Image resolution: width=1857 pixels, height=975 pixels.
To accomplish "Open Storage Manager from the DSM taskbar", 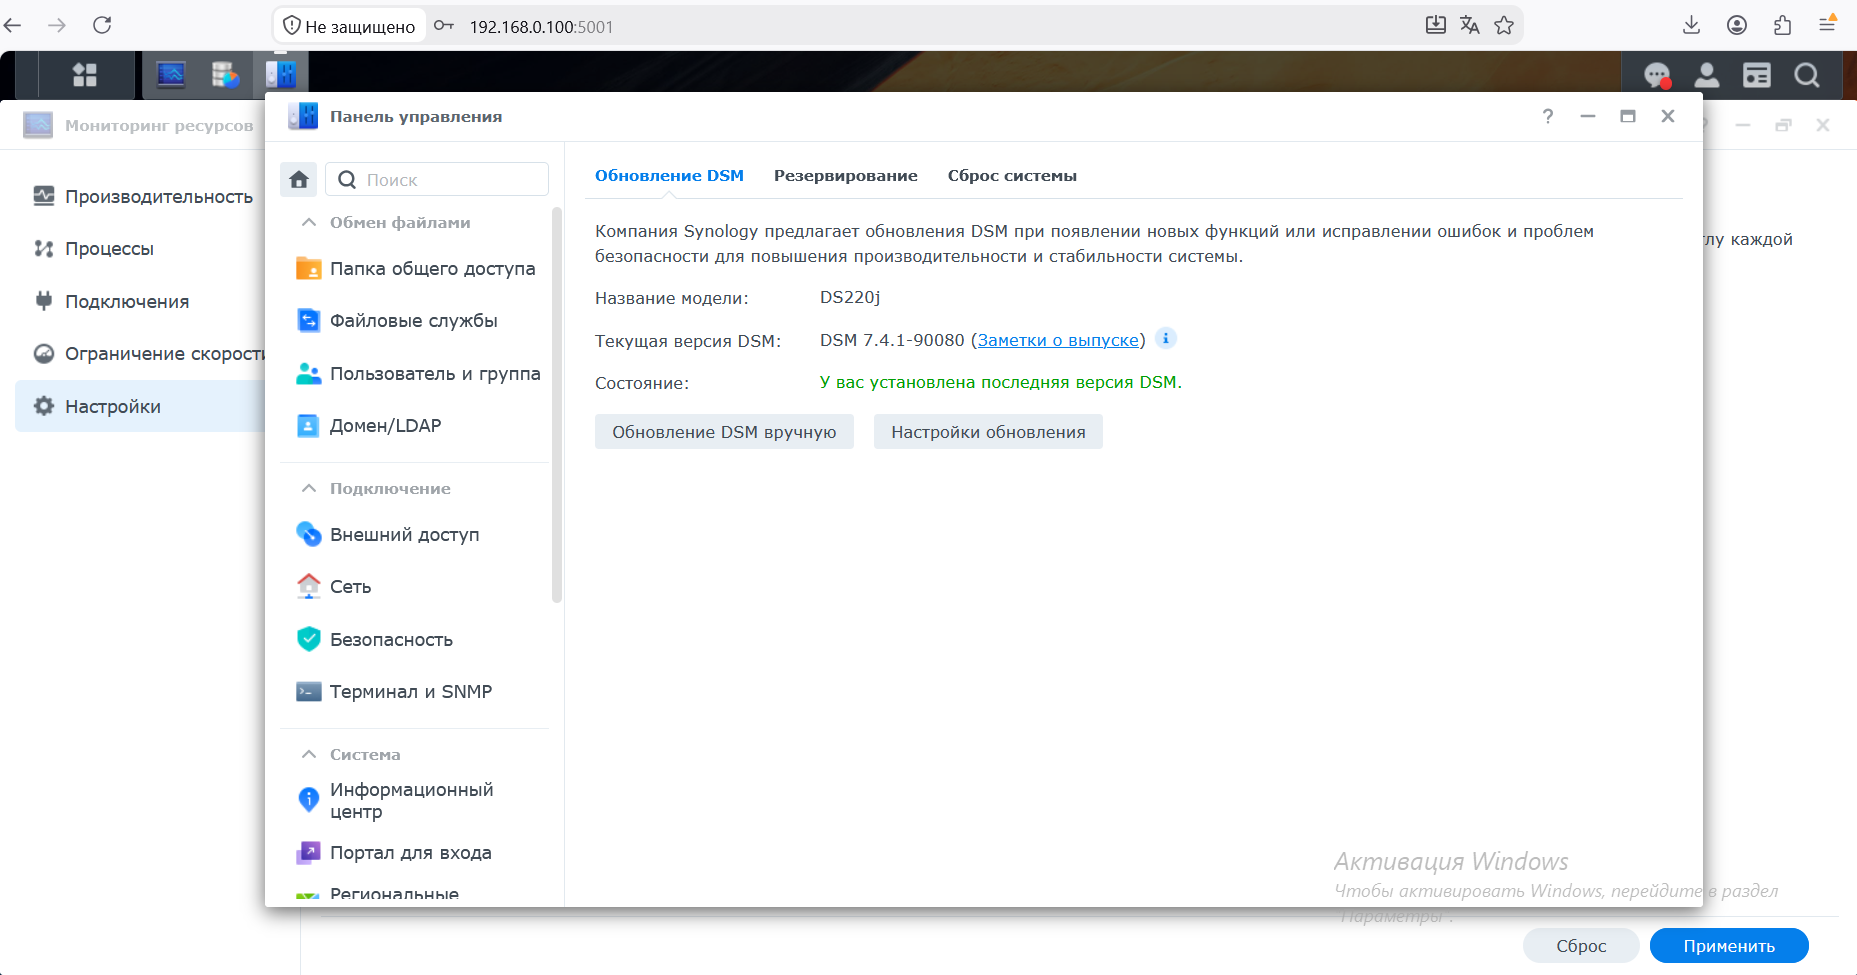I will tap(226, 75).
